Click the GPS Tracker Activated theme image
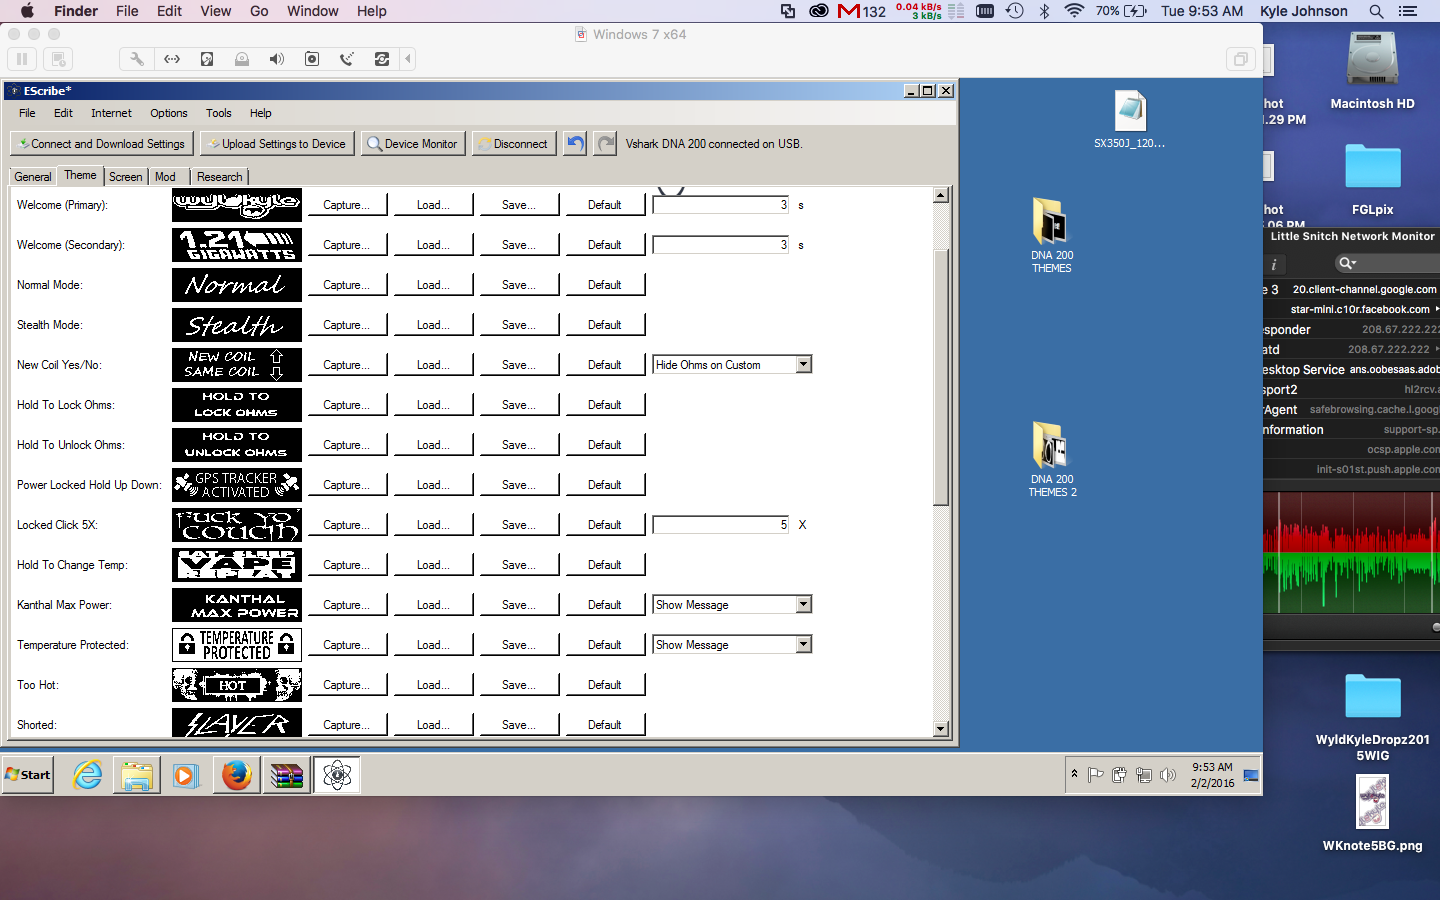 coord(237,485)
